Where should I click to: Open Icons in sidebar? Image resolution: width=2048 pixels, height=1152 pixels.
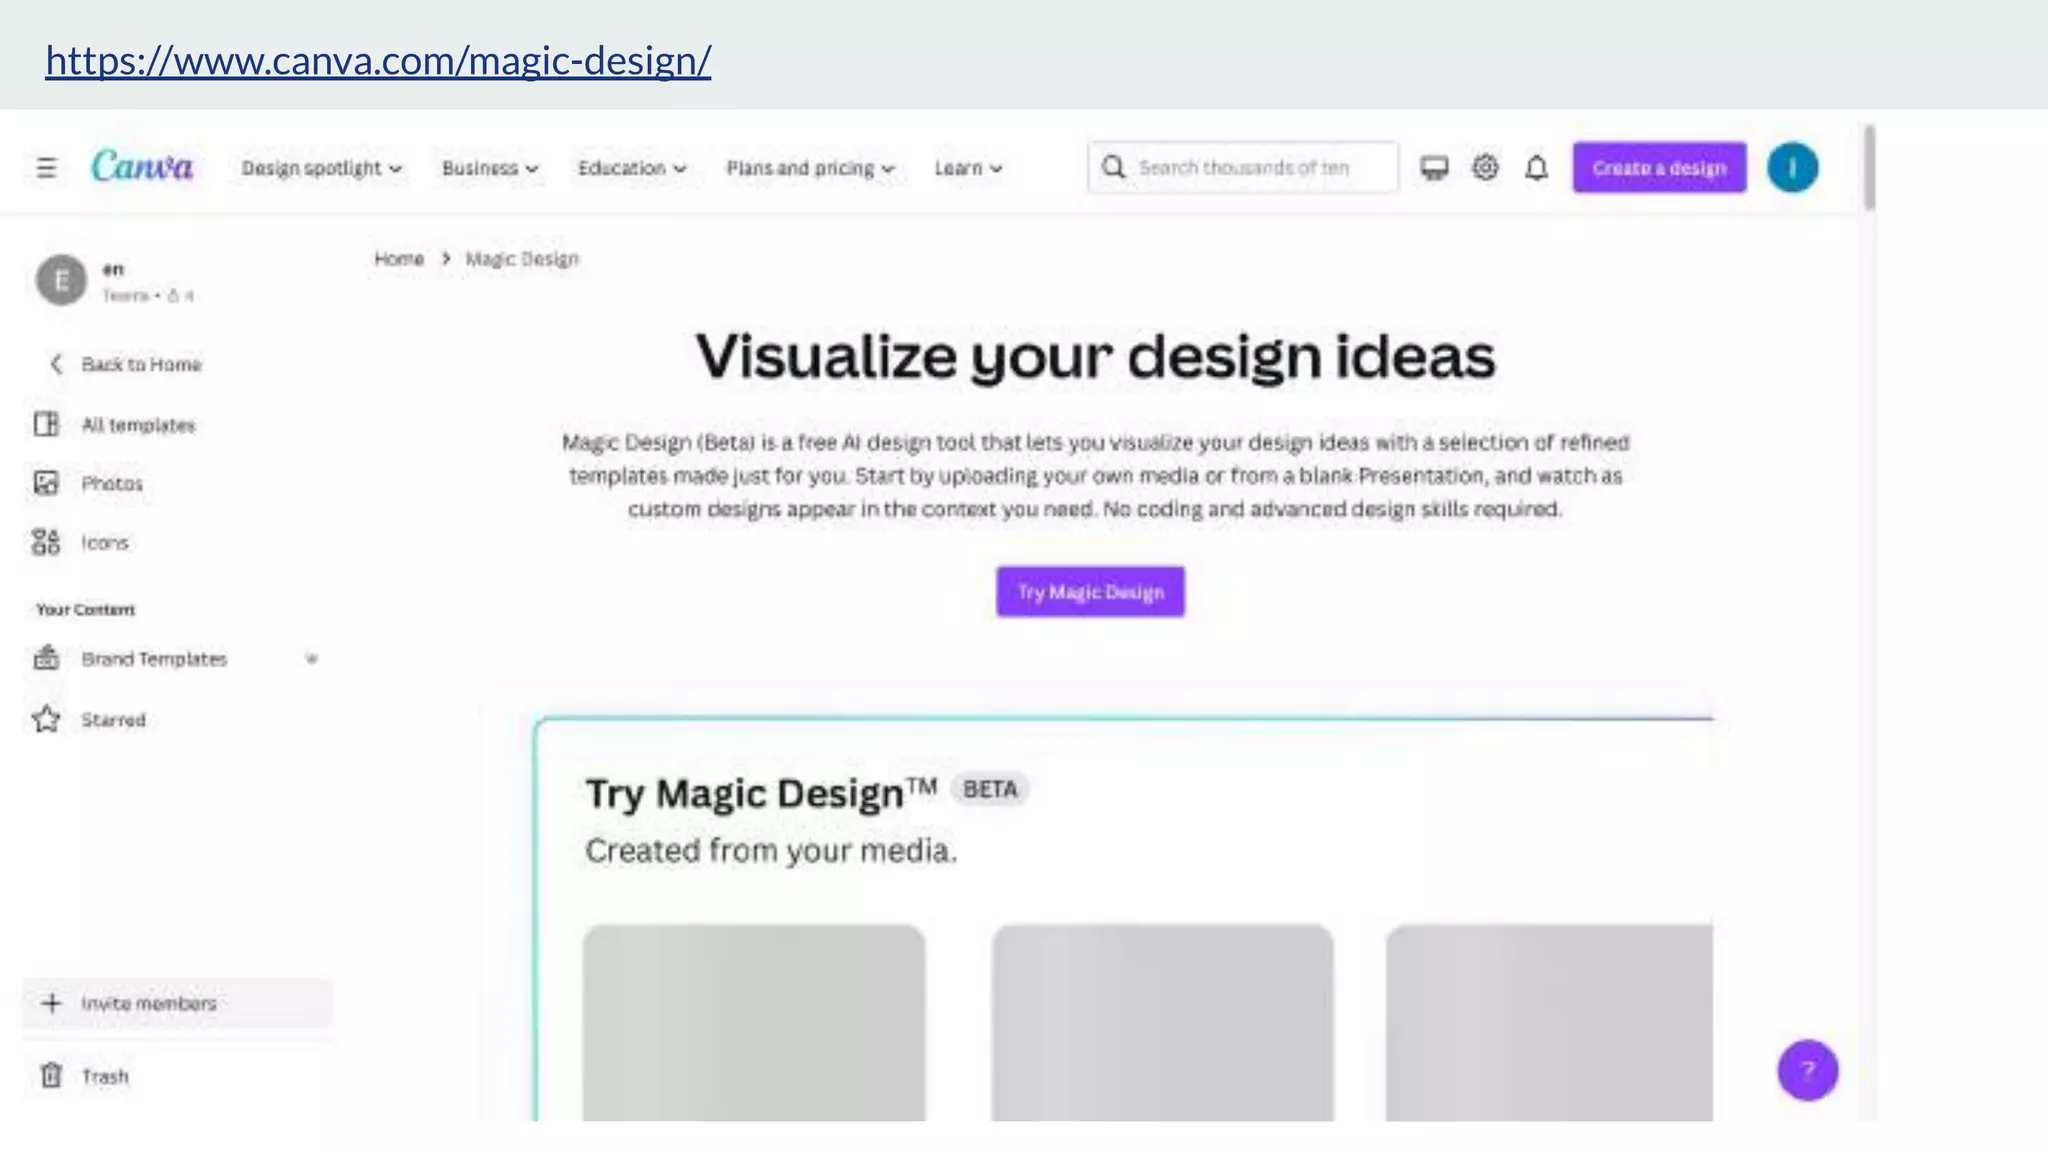tap(105, 542)
